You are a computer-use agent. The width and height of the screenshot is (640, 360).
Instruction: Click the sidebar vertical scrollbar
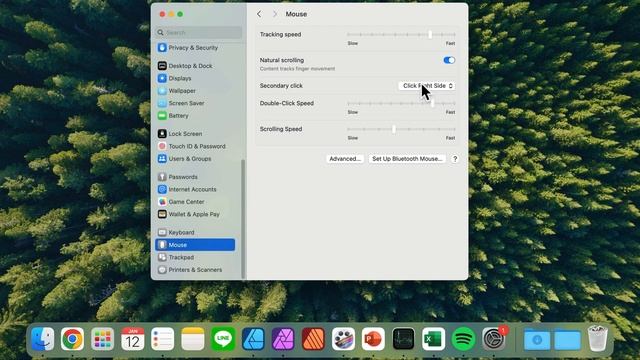tap(243, 218)
